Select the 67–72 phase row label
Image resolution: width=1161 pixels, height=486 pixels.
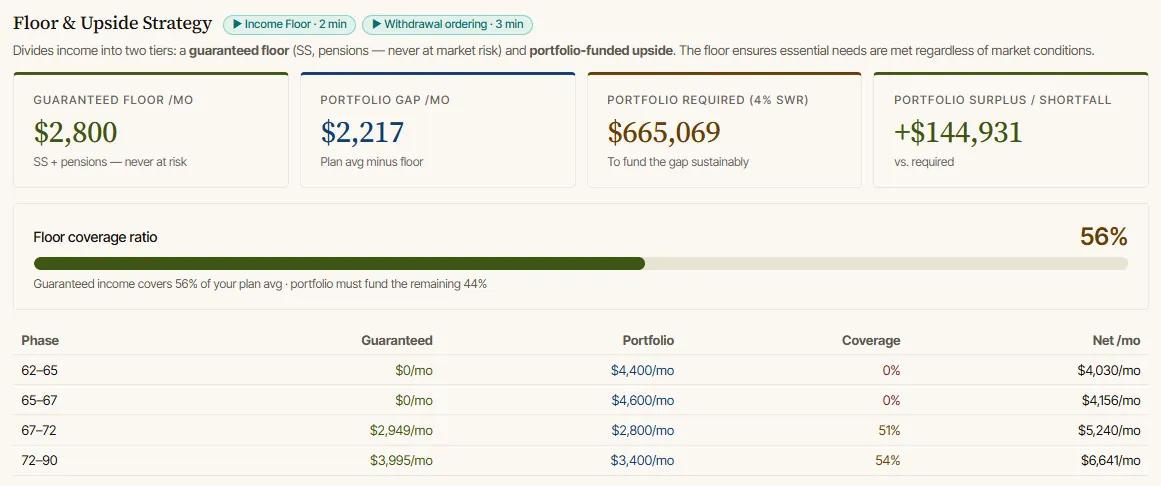(x=39, y=430)
